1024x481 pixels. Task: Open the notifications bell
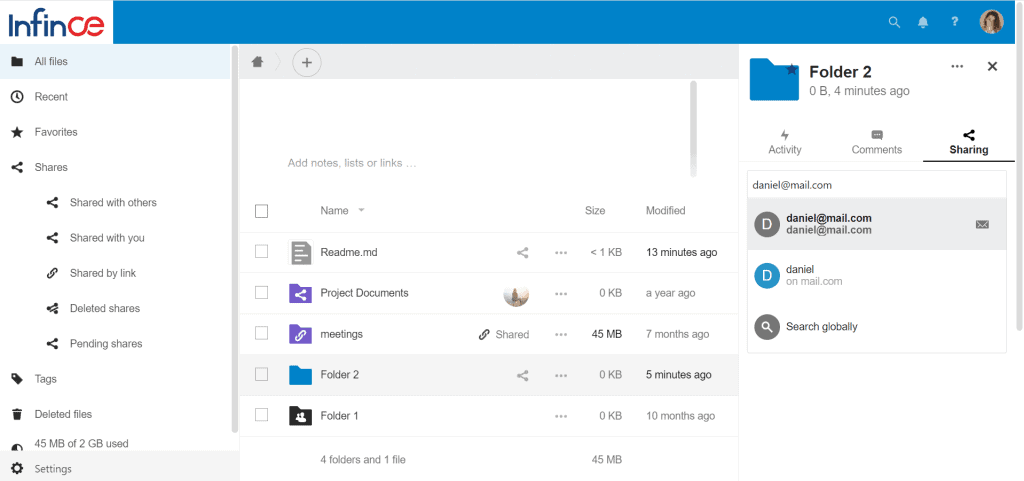[923, 22]
